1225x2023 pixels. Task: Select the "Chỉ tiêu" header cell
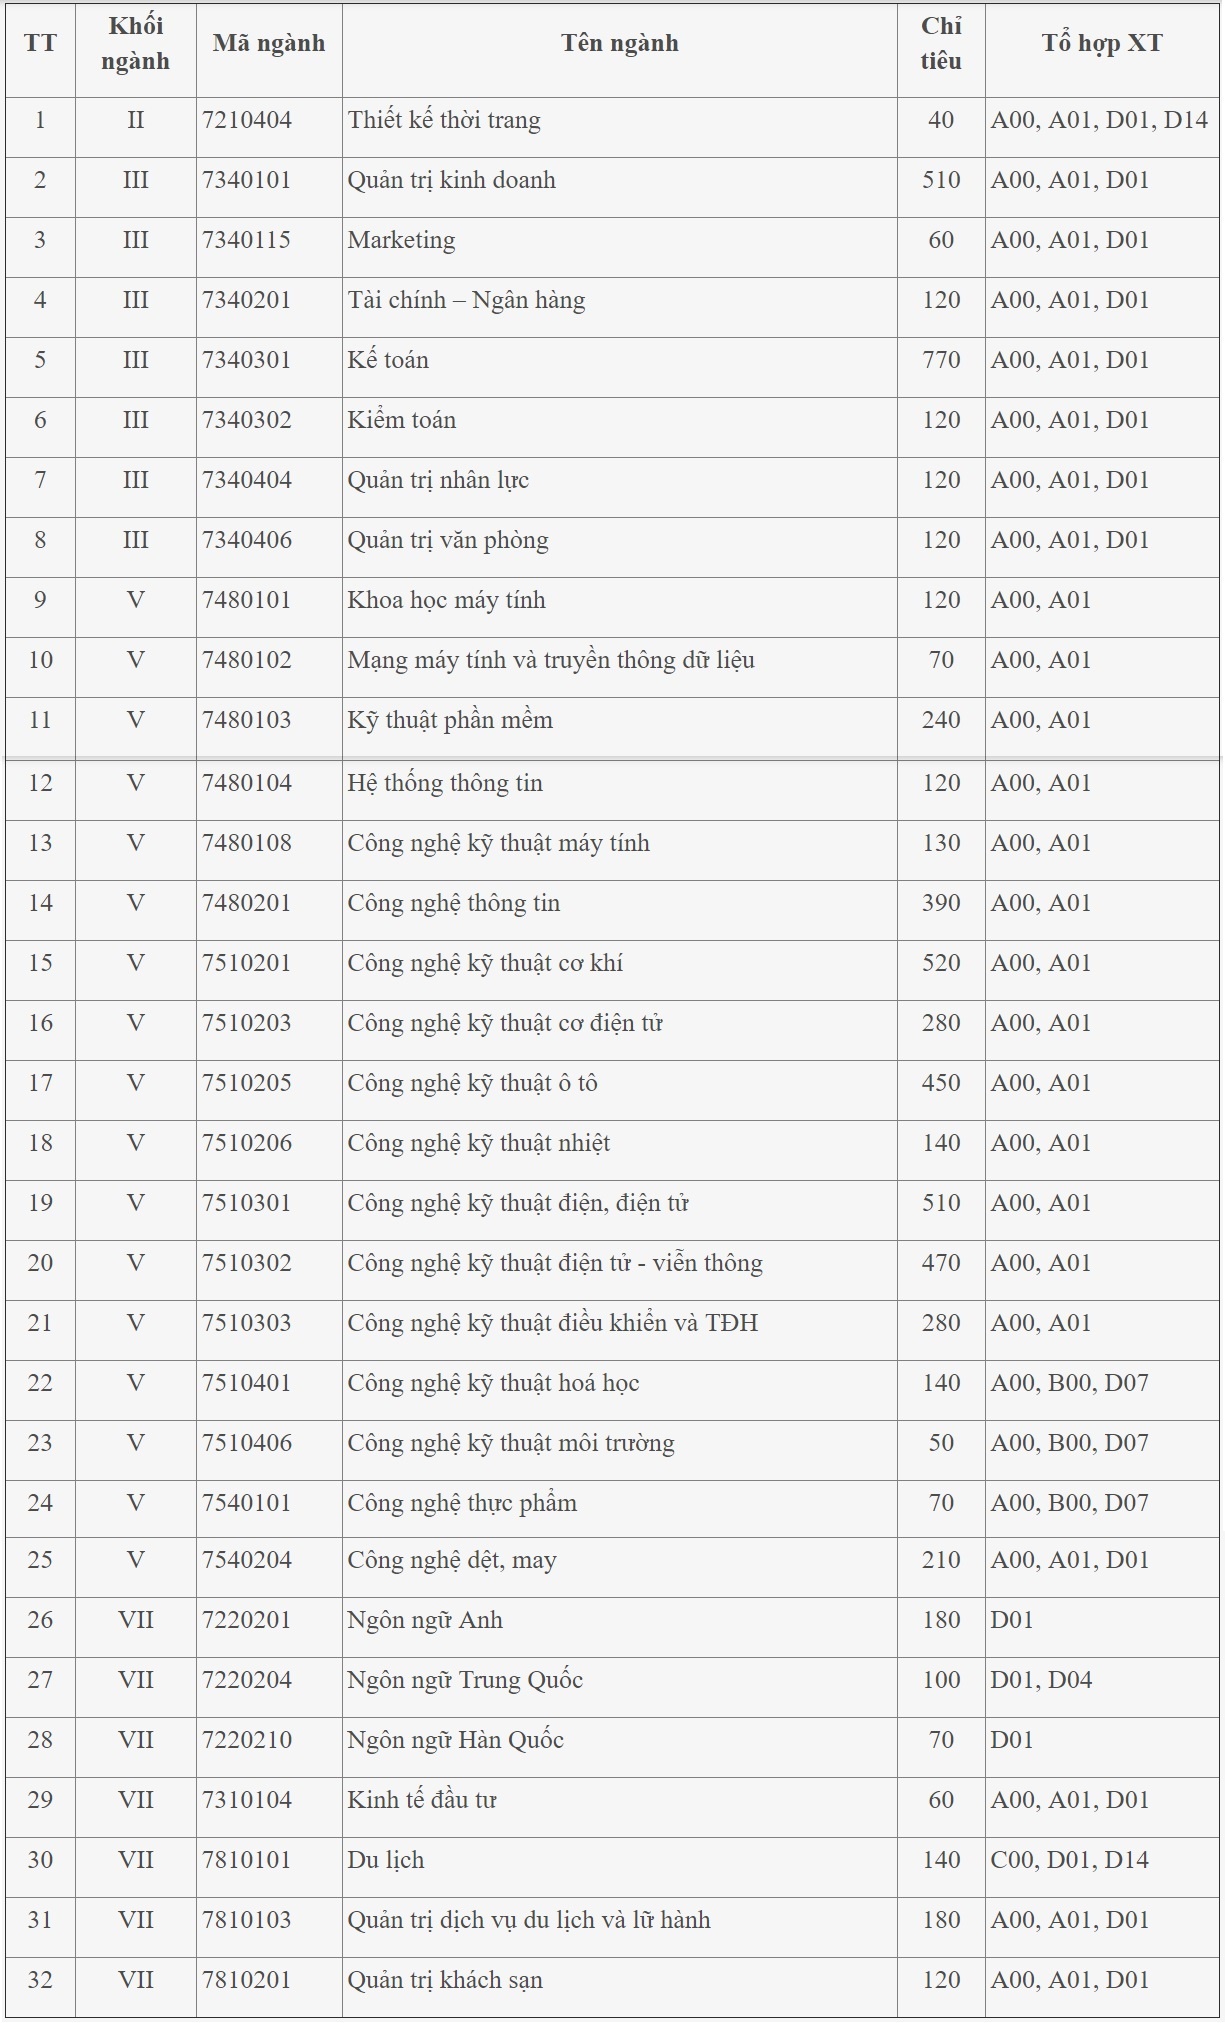pos(940,44)
